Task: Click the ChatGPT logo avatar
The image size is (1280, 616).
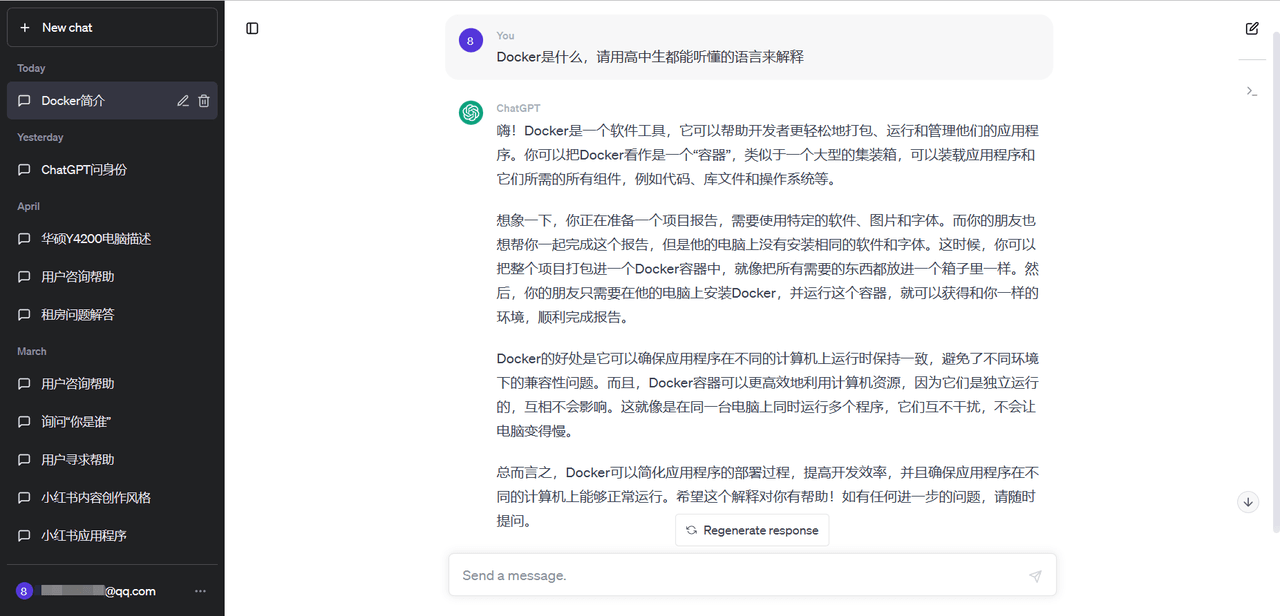Action: (471, 113)
